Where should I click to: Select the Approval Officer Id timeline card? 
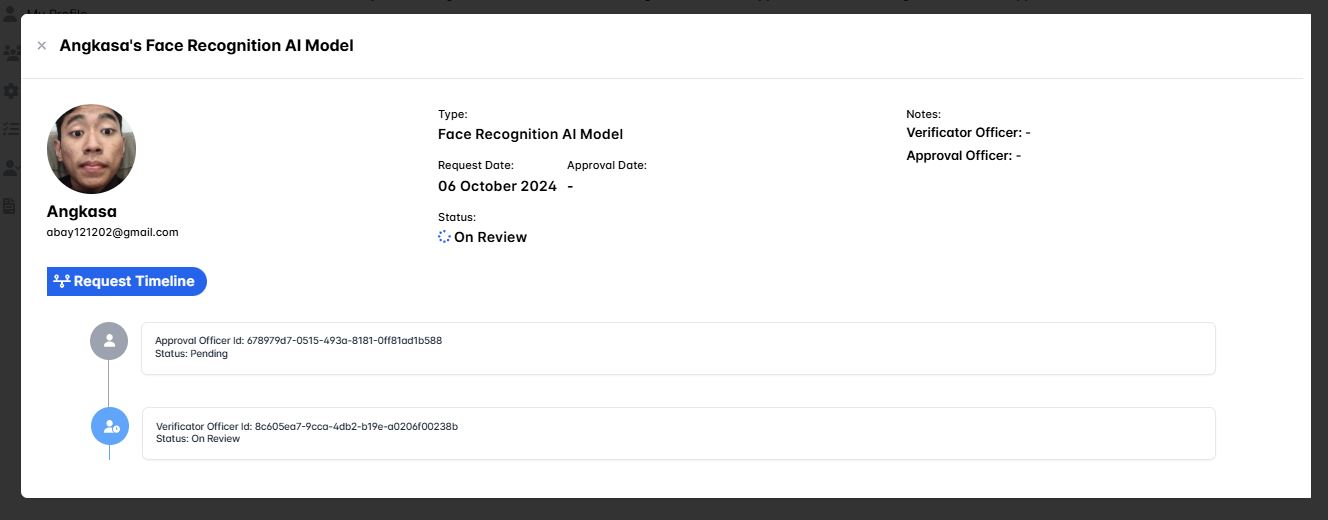(678, 348)
